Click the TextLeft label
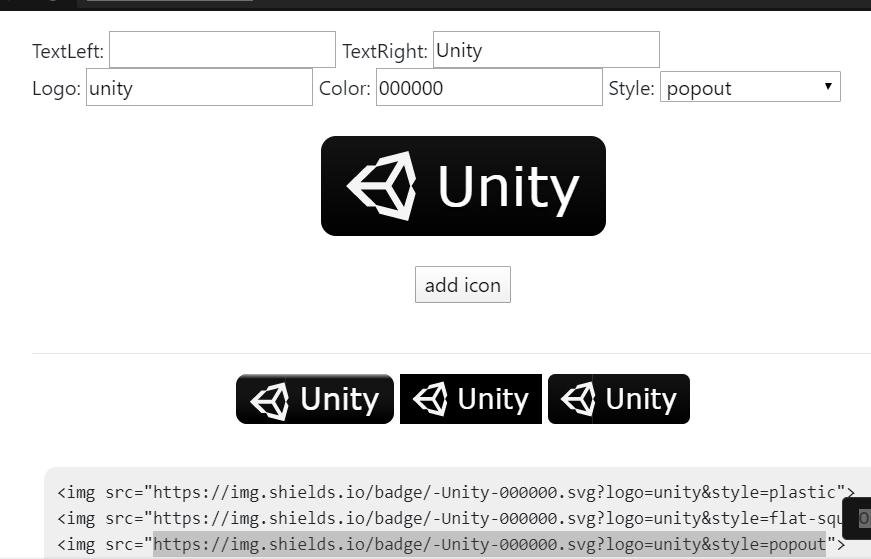 (x=68, y=51)
